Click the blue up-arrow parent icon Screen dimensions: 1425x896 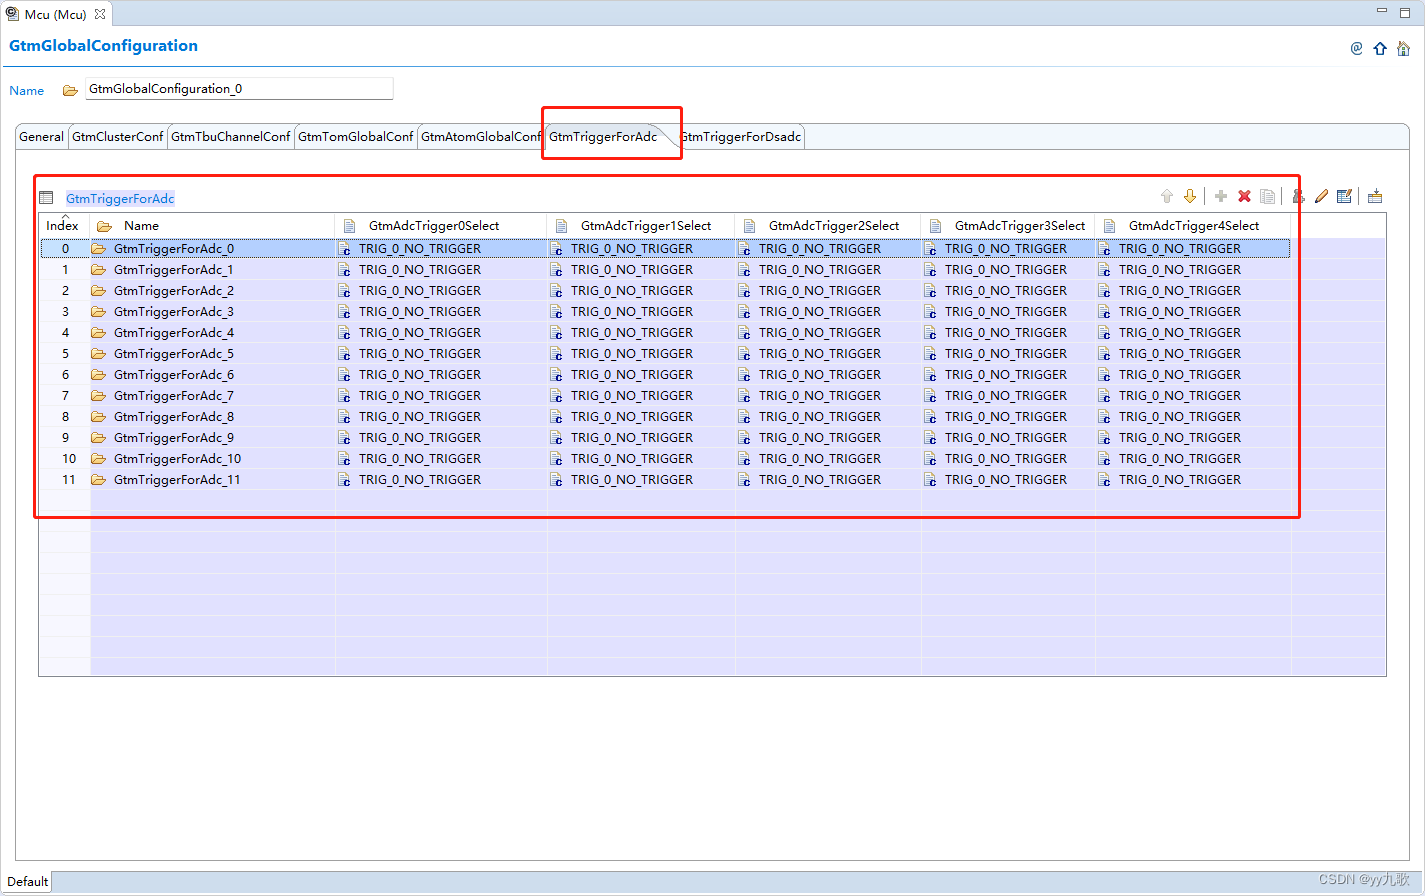tap(1380, 48)
